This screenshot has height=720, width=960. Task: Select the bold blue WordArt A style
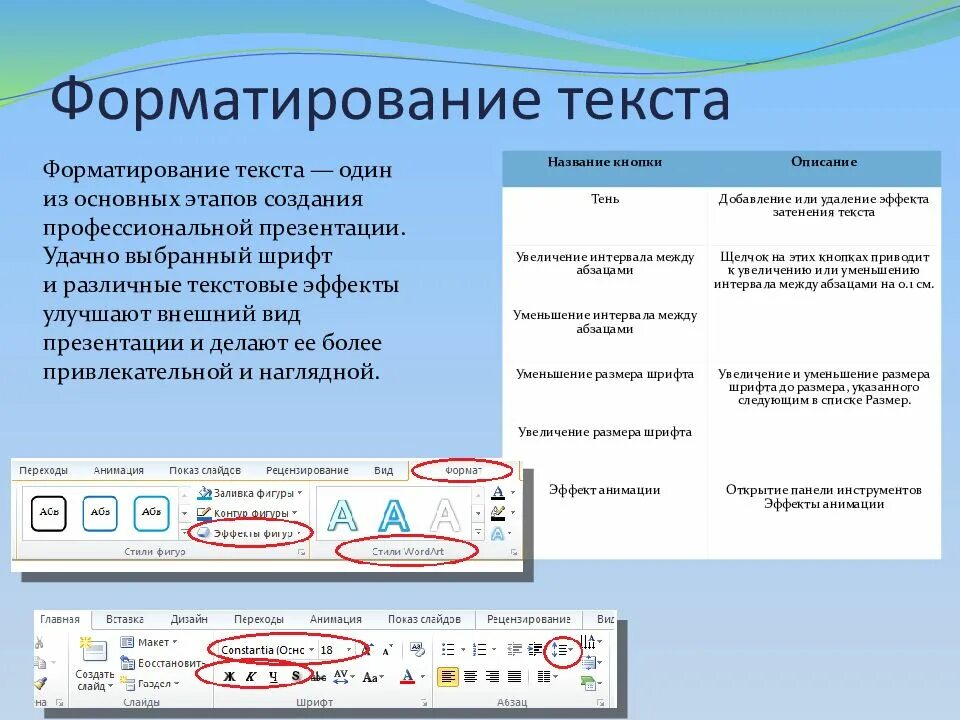[x=394, y=515]
